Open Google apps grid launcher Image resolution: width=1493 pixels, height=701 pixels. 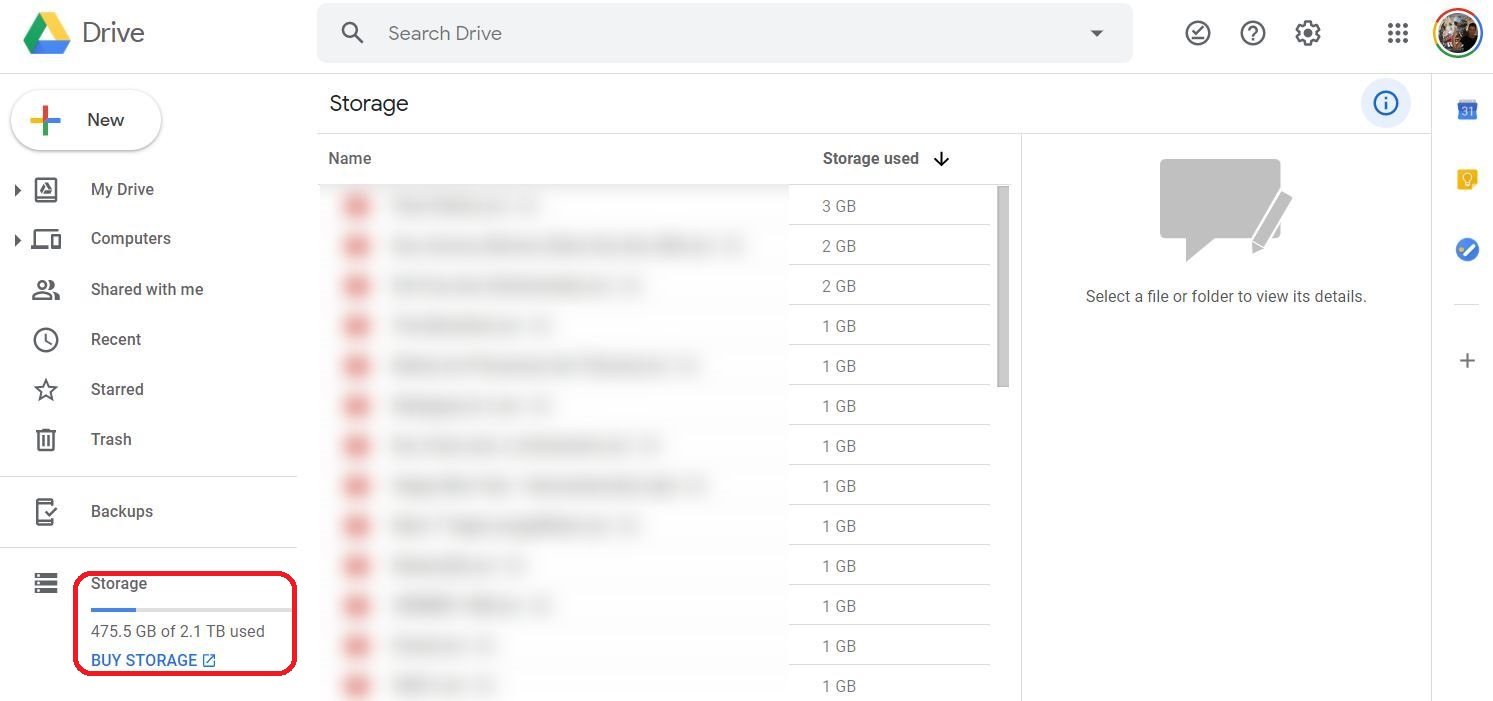tap(1397, 33)
